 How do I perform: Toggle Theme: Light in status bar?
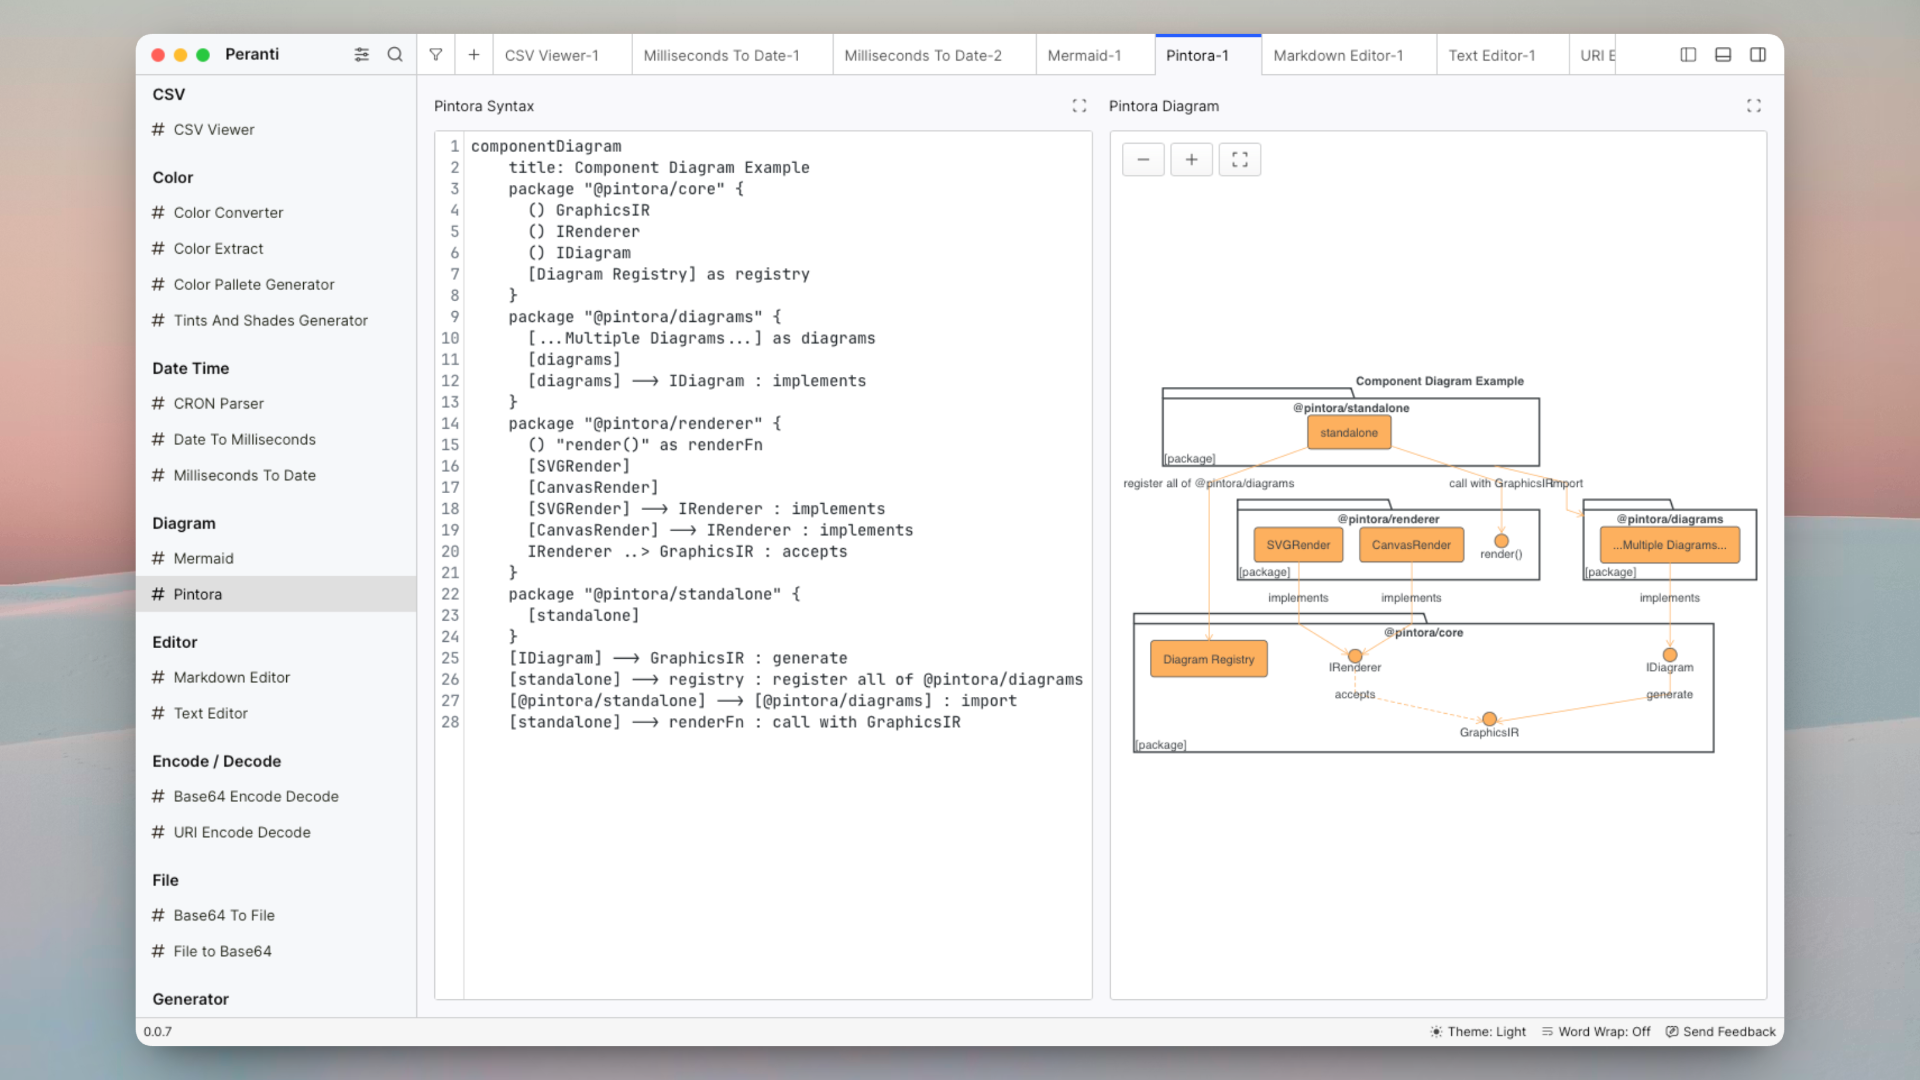[1478, 1032]
